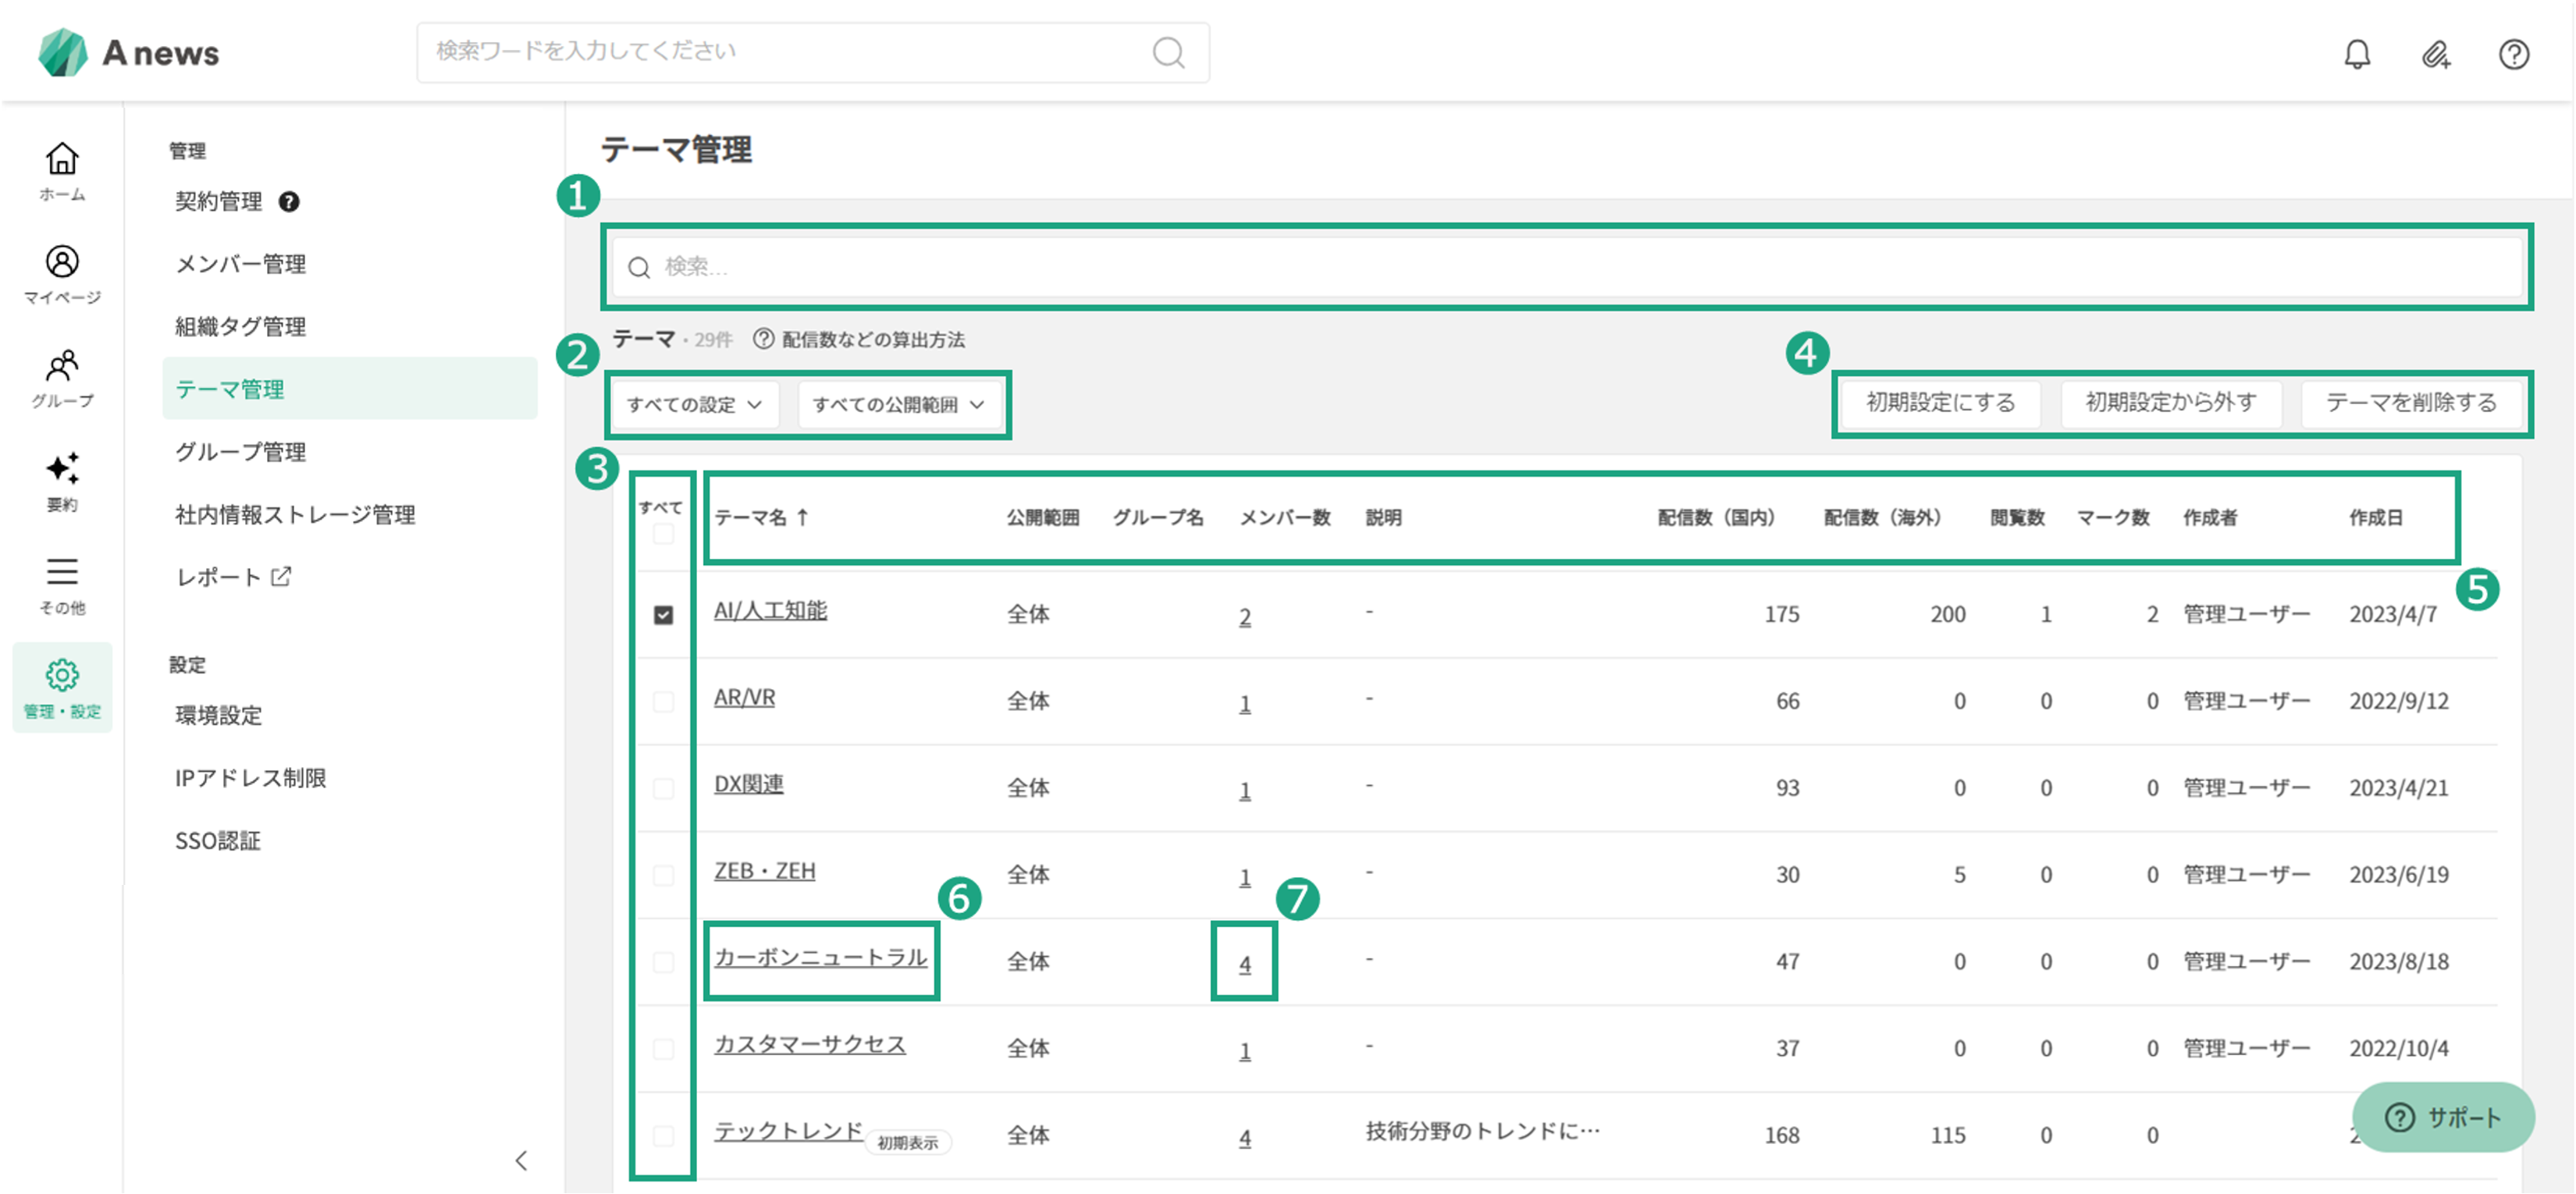Click the magnifier icon in top search
This screenshot has height=1194, width=2576.
(x=1168, y=52)
